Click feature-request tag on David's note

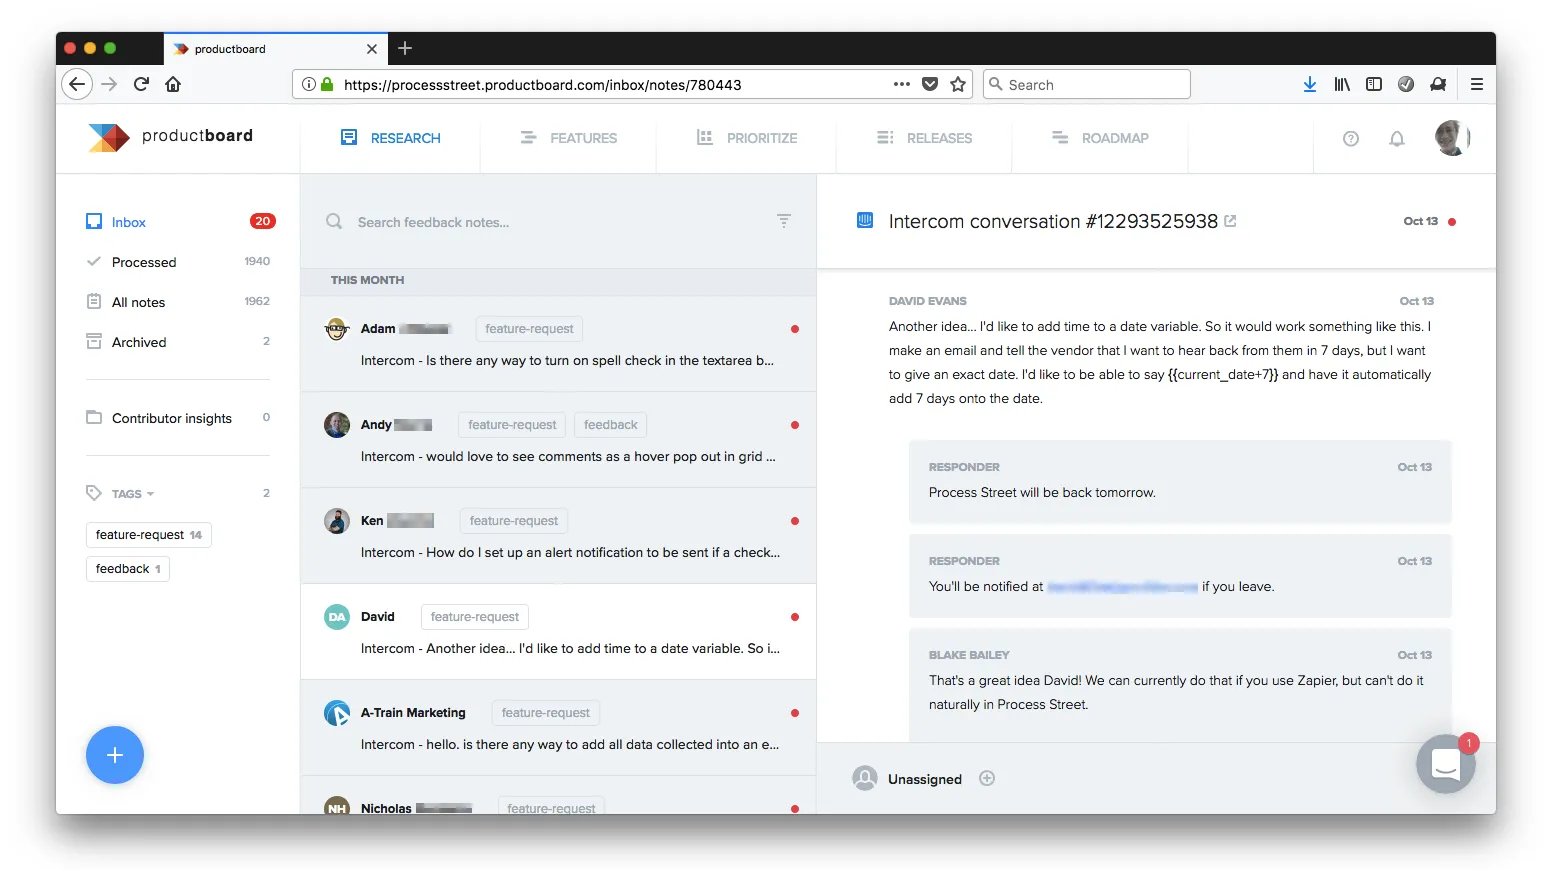click(x=475, y=617)
